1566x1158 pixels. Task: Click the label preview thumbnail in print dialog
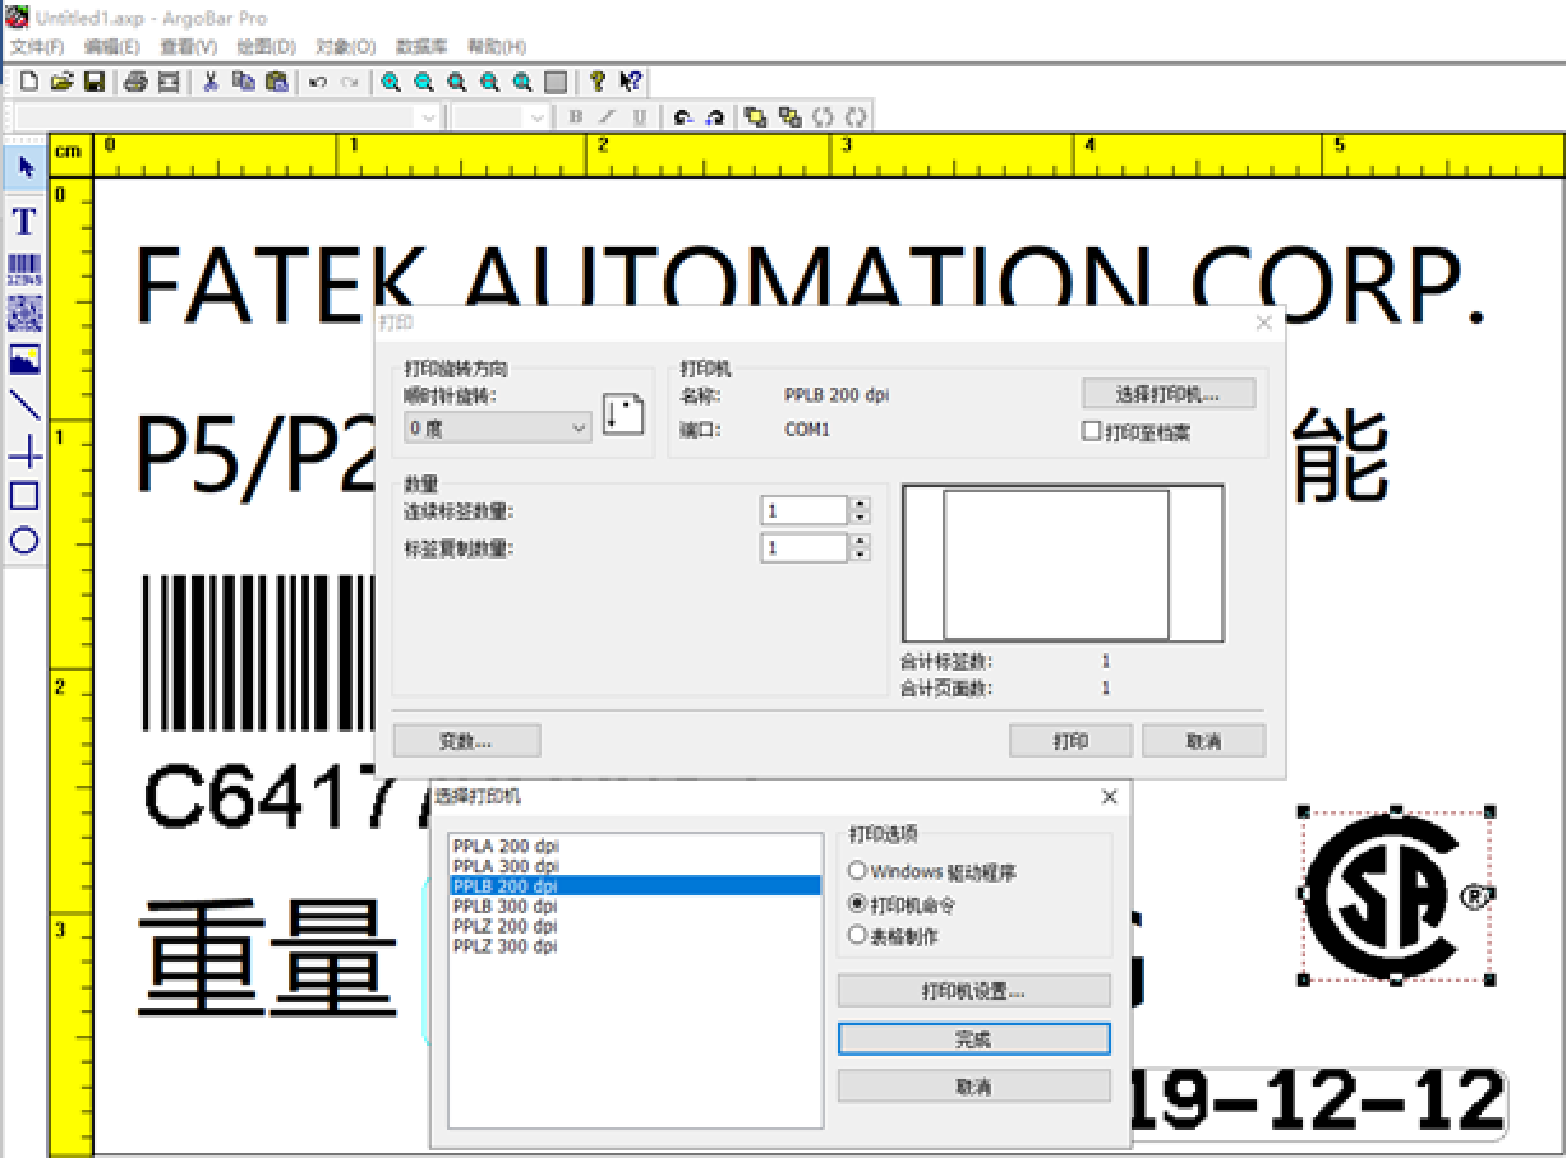click(x=1063, y=563)
